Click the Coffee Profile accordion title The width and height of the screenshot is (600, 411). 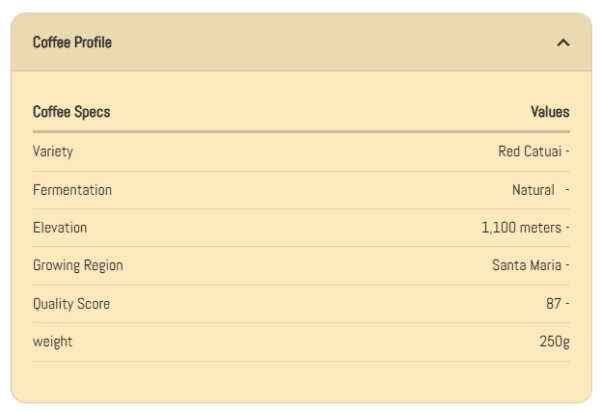tap(72, 42)
